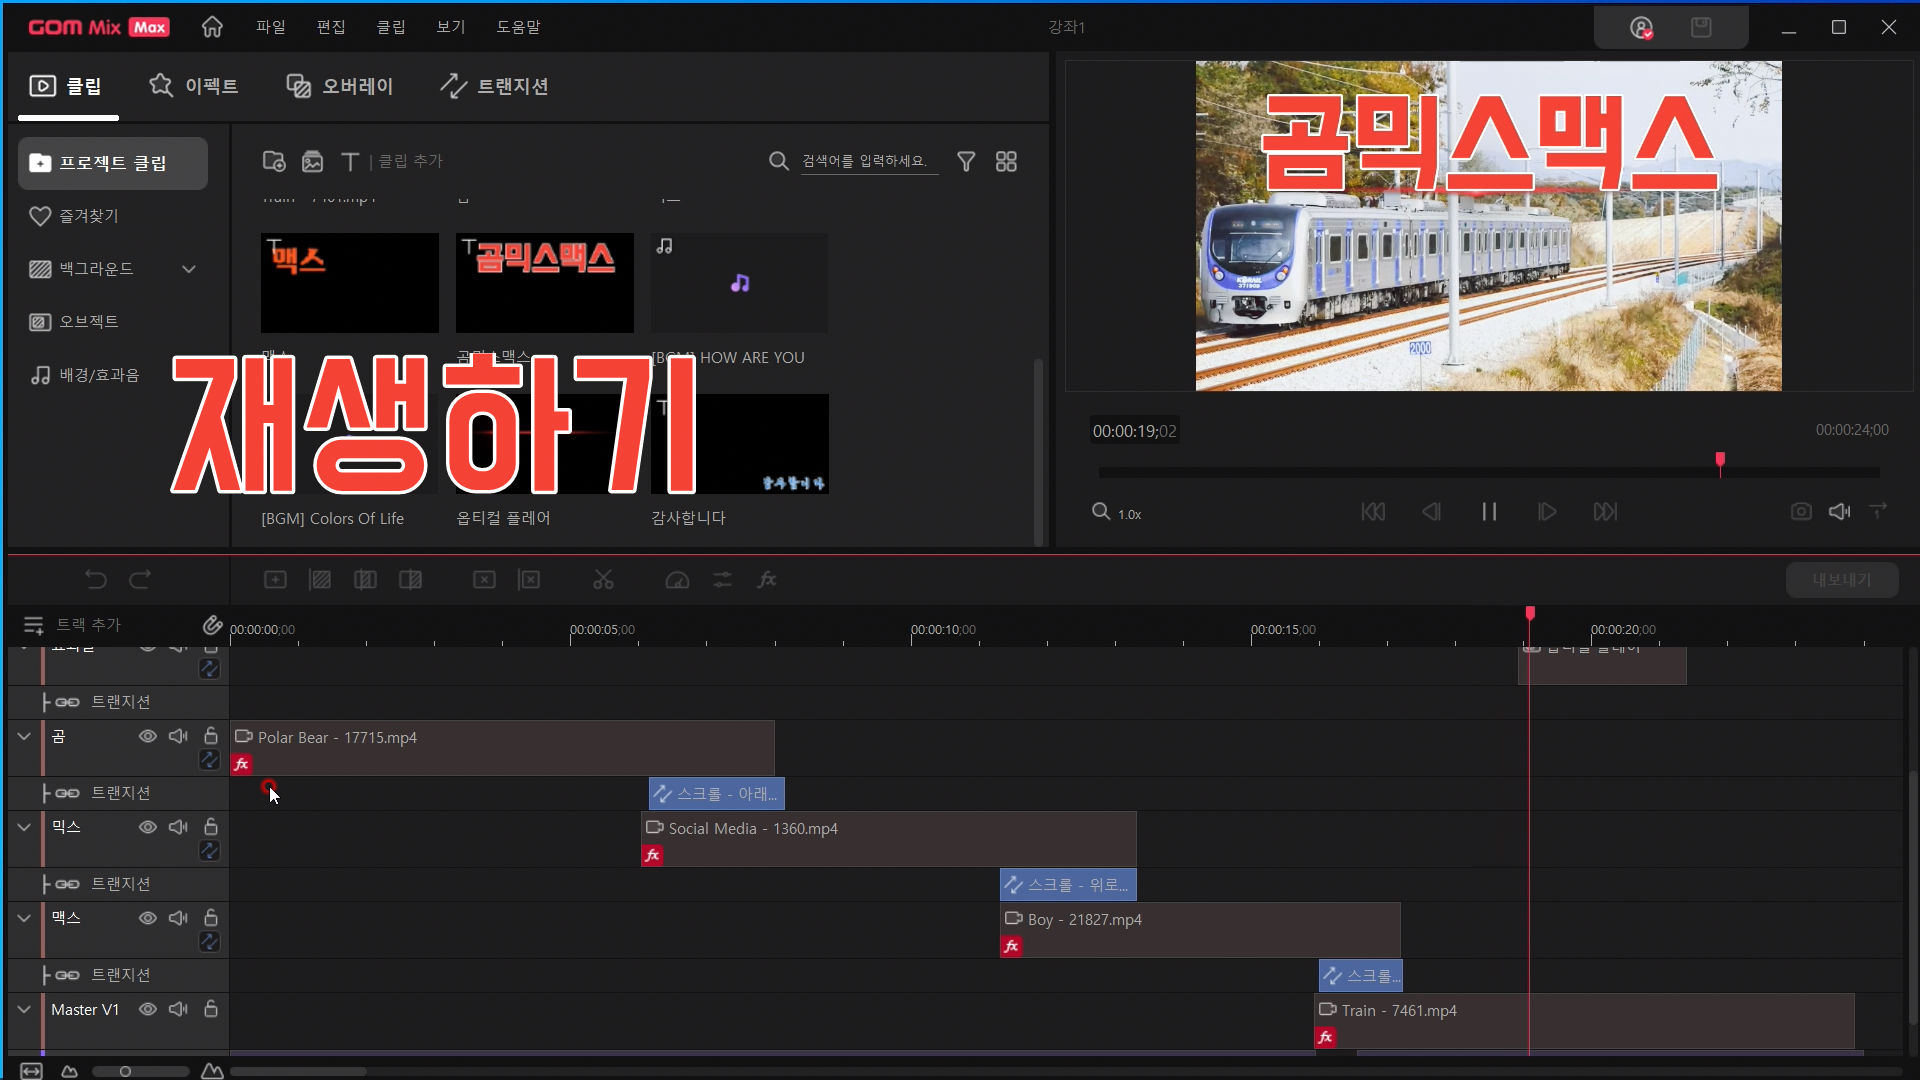
Task: Collapse the Master V1 track
Action: click(x=24, y=1010)
